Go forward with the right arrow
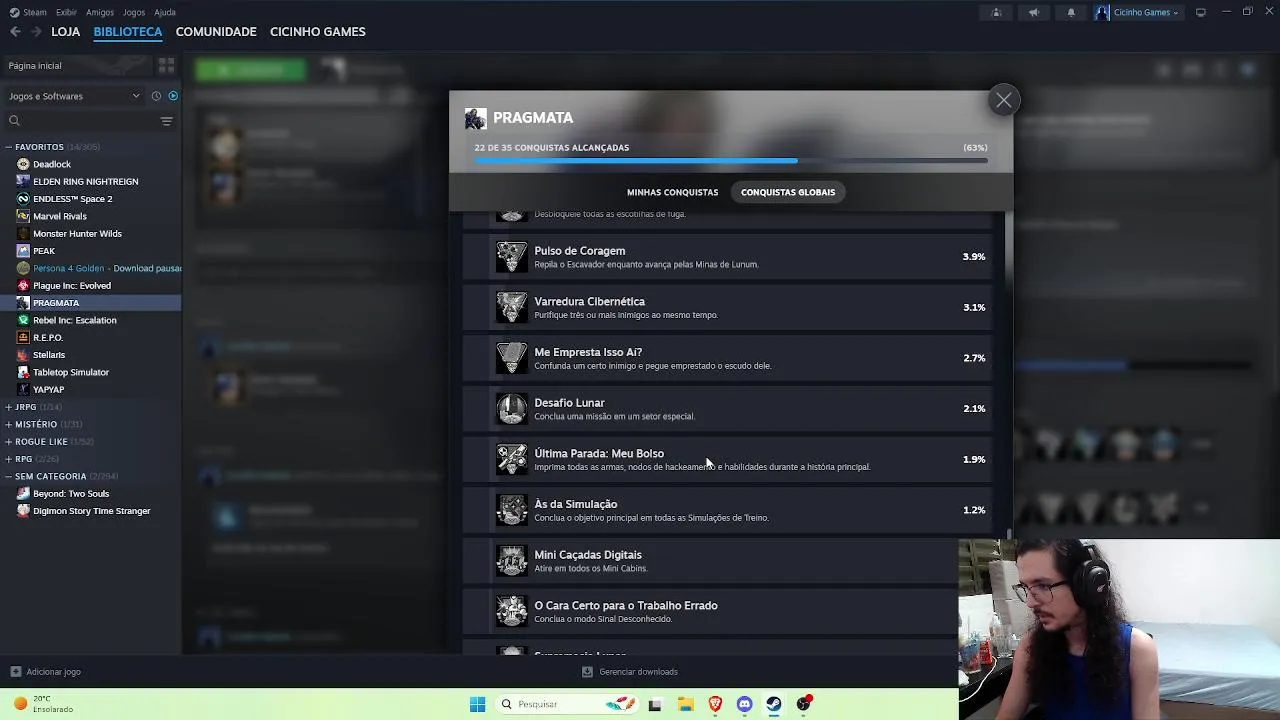The image size is (1280, 720). pyautogui.click(x=36, y=32)
